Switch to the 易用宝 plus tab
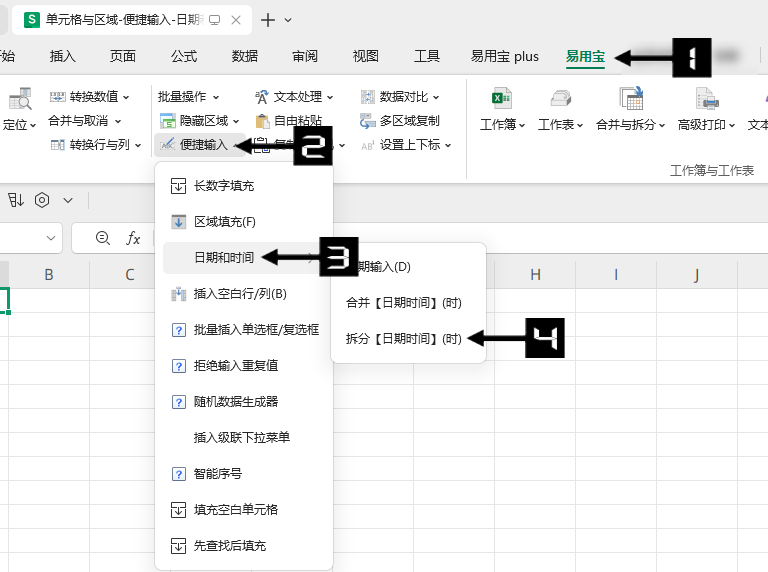The image size is (768, 572). (505, 56)
